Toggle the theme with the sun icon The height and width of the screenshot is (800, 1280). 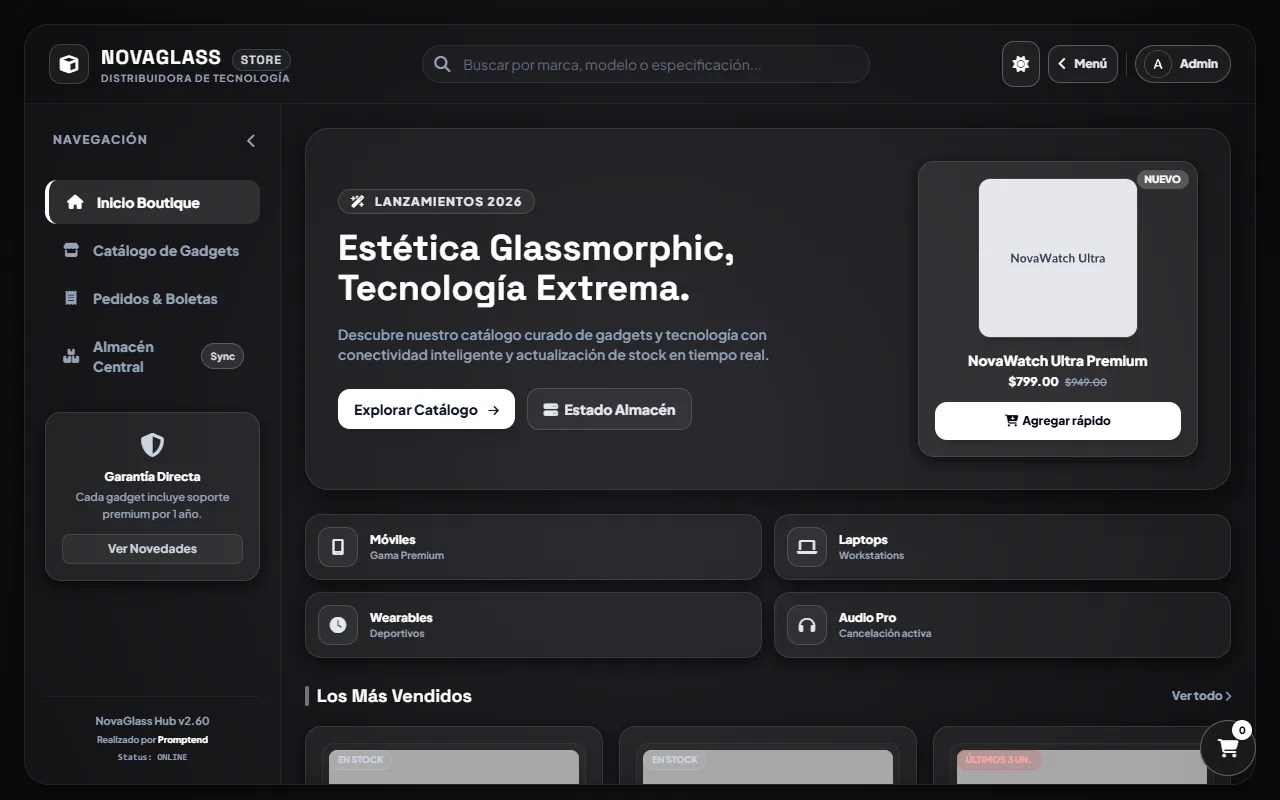[x=1020, y=64]
